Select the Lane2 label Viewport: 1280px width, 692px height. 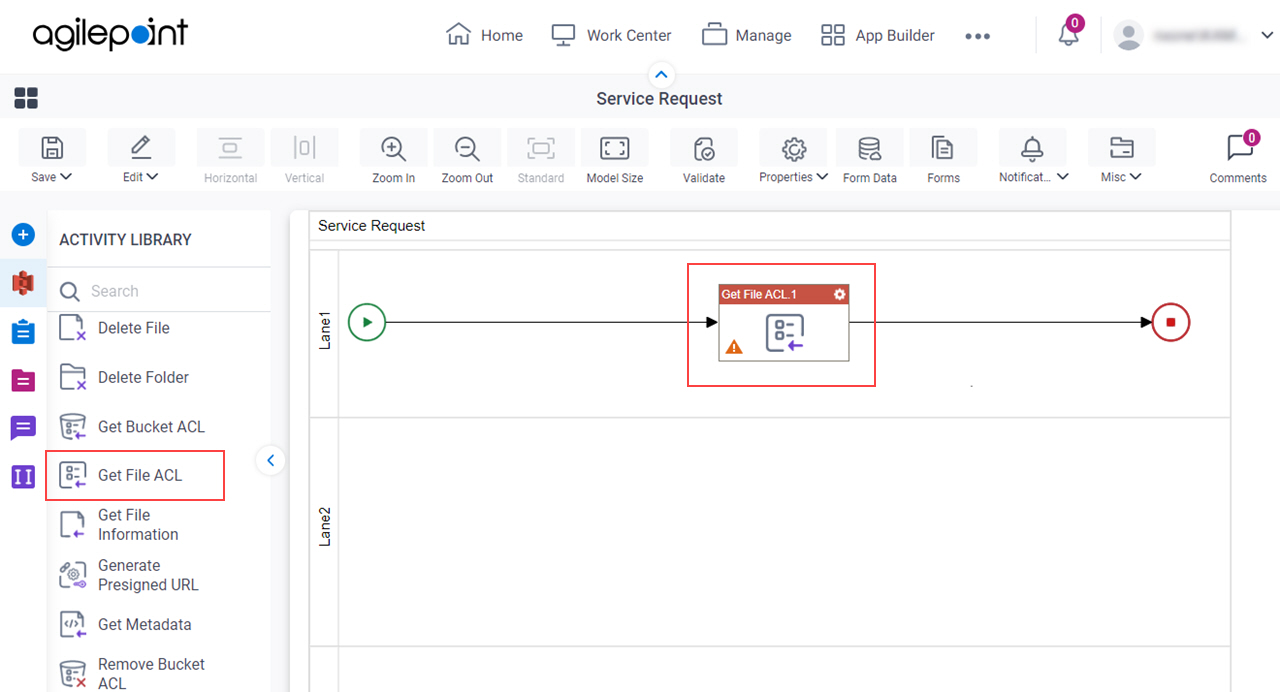(x=324, y=526)
